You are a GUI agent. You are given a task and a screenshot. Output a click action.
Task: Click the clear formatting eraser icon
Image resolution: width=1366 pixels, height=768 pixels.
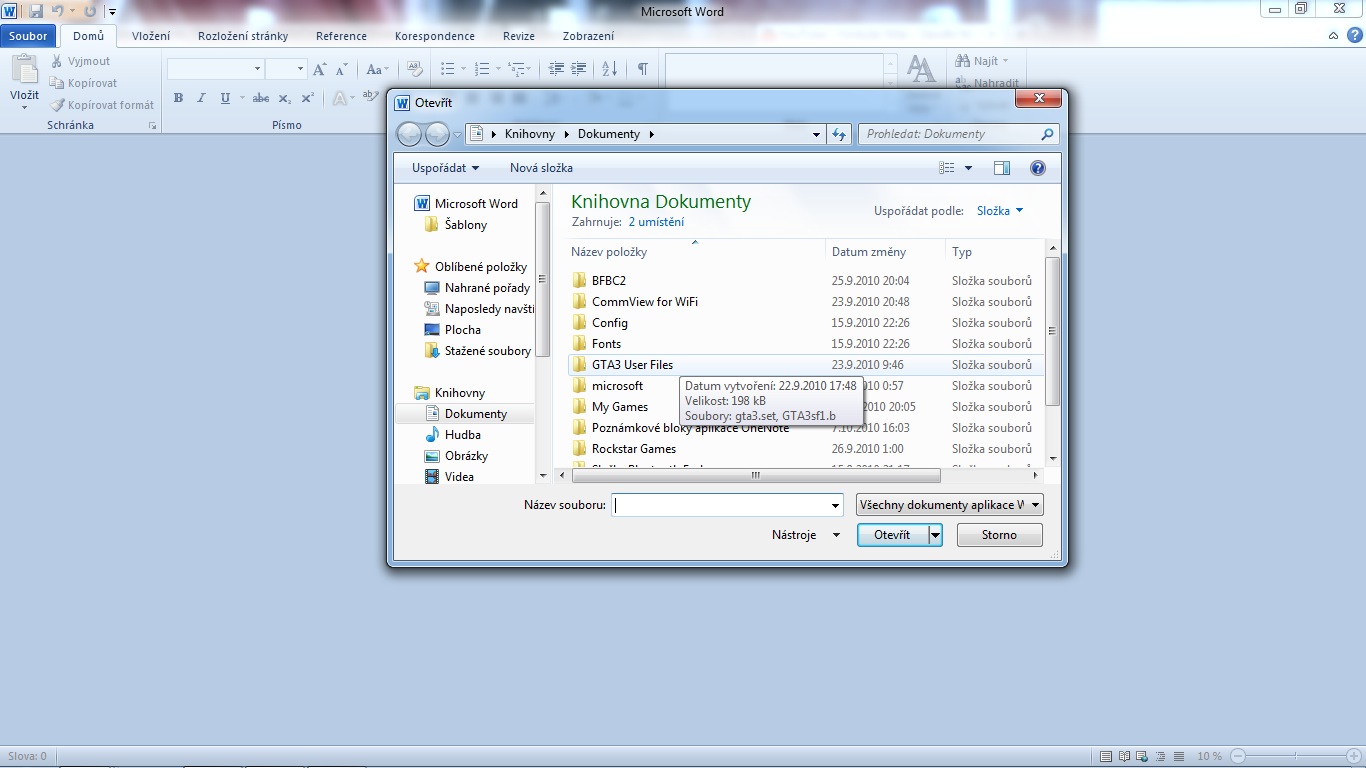coord(414,69)
